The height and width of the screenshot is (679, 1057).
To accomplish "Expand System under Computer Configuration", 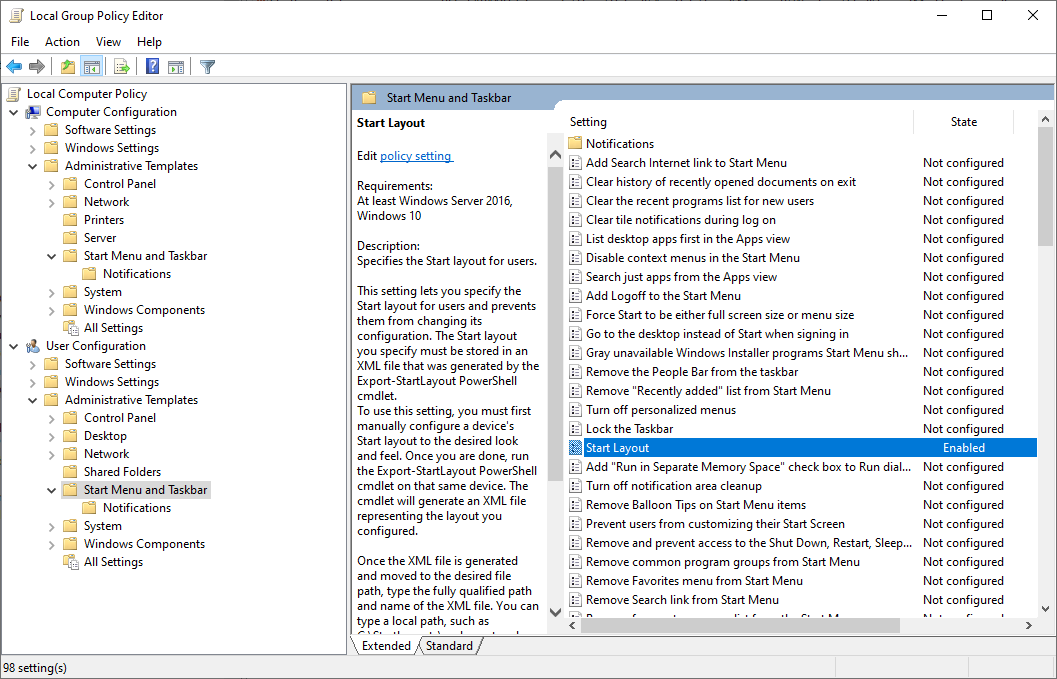I will click(x=51, y=292).
